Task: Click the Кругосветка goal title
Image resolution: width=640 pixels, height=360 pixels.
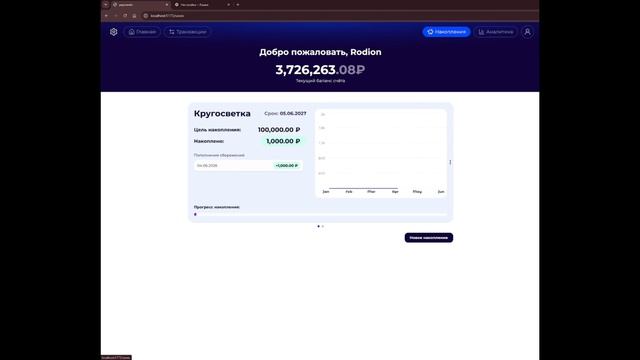Action: (222, 113)
